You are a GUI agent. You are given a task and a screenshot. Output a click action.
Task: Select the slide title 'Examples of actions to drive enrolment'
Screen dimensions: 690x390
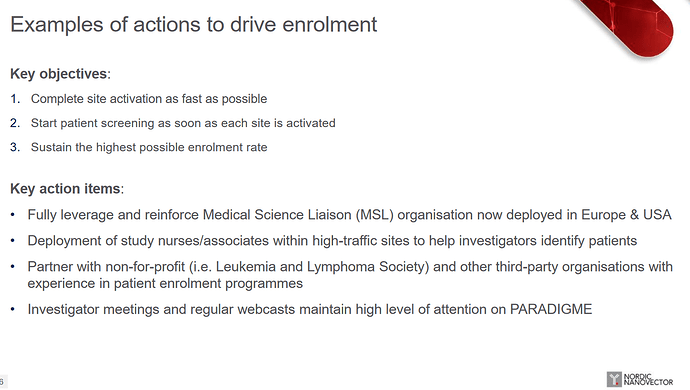[194, 25]
